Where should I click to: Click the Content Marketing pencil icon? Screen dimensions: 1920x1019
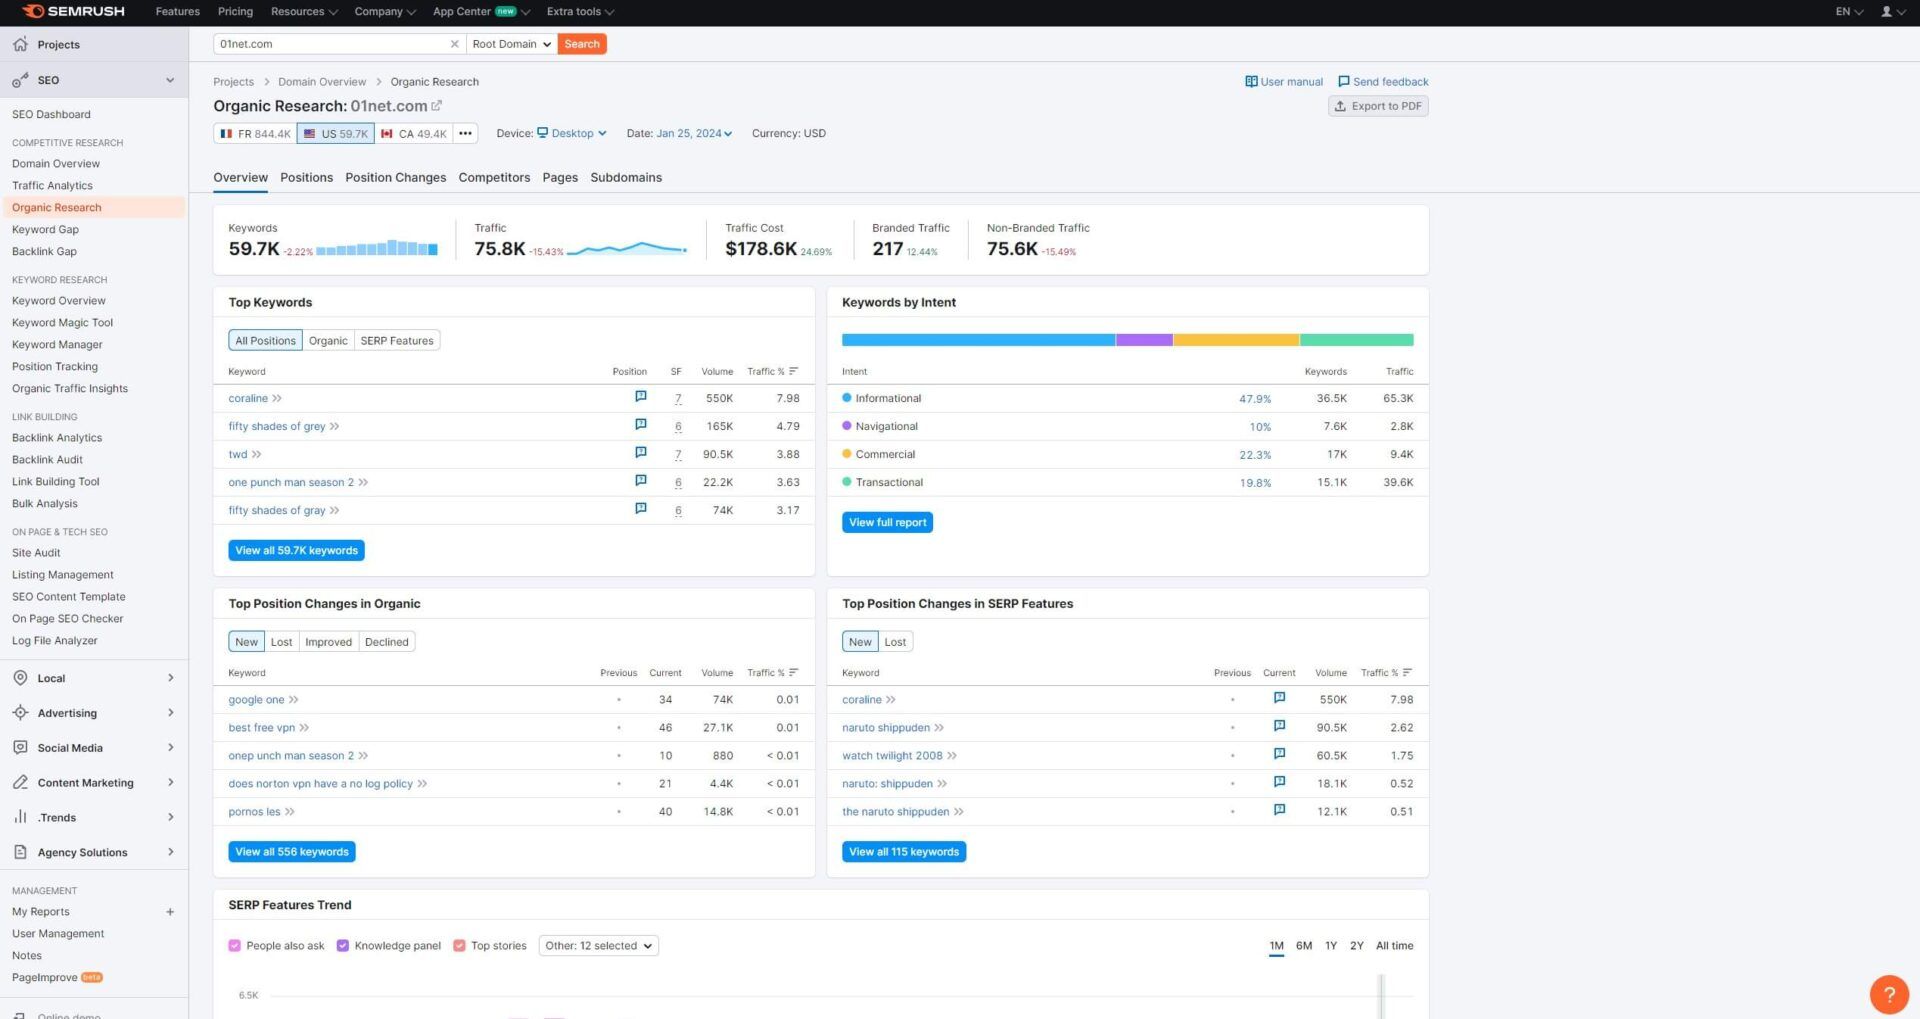coord(20,783)
